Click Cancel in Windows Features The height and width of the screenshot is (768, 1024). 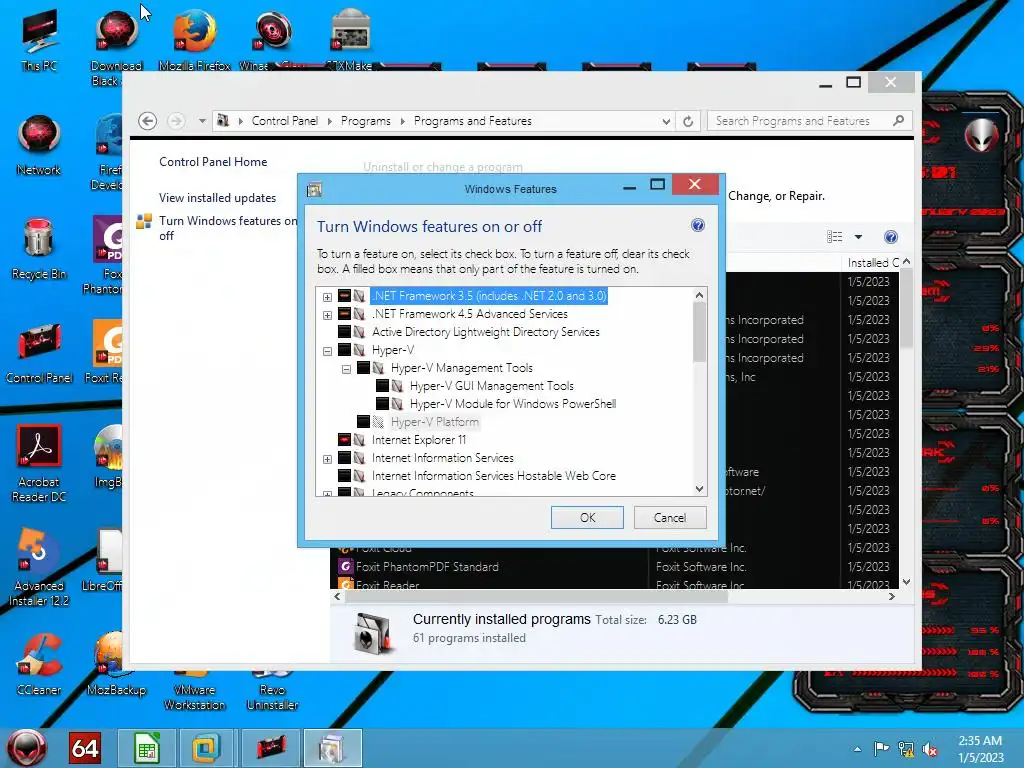669,517
